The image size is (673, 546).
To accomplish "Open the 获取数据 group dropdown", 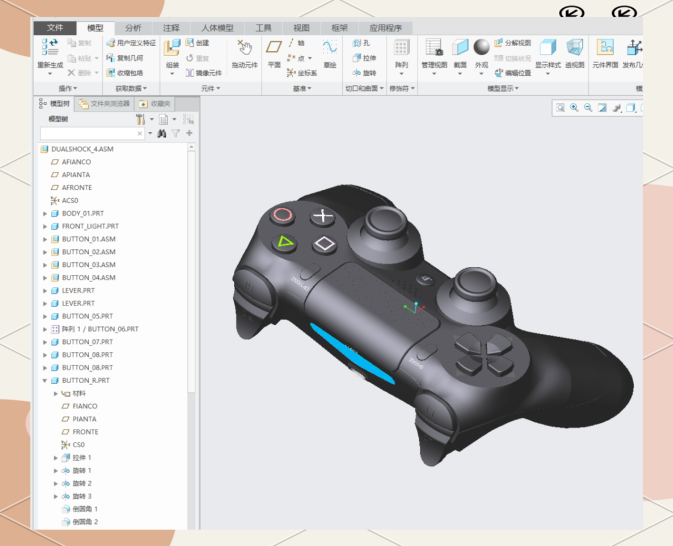I will (x=131, y=88).
